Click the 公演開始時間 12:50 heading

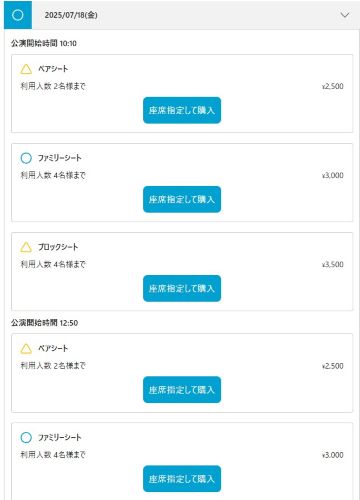click(44, 323)
